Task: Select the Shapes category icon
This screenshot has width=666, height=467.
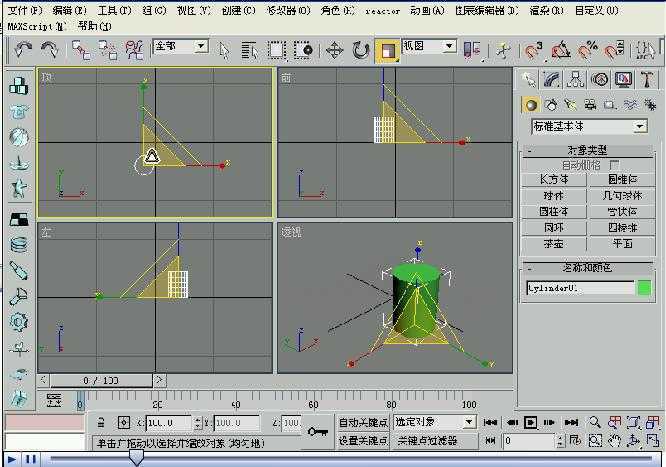Action: point(551,105)
